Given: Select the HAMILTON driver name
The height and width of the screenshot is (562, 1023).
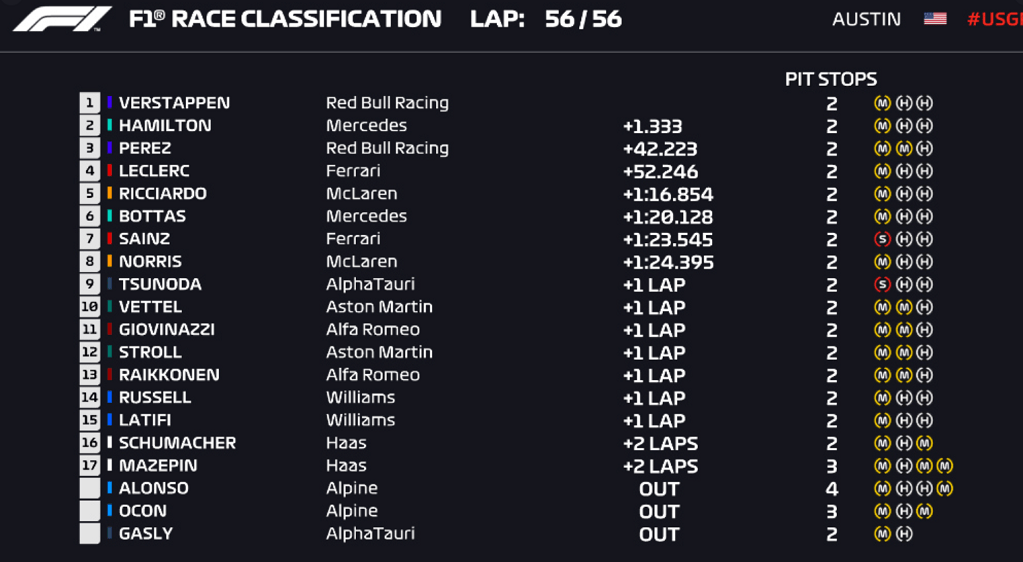Looking at the screenshot, I should click(x=165, y=125).
